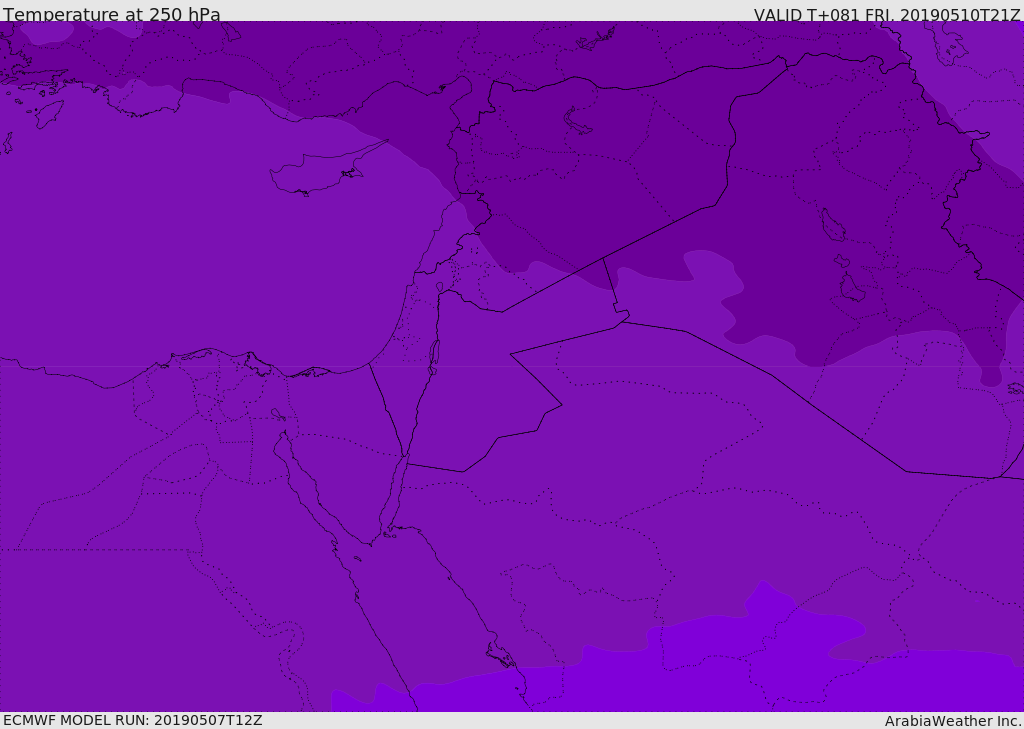Click the 'VALID T+081 FRI. 20190510T21Z' label
The width and height of the screenshot is (1024, 729).
(886, 14)
